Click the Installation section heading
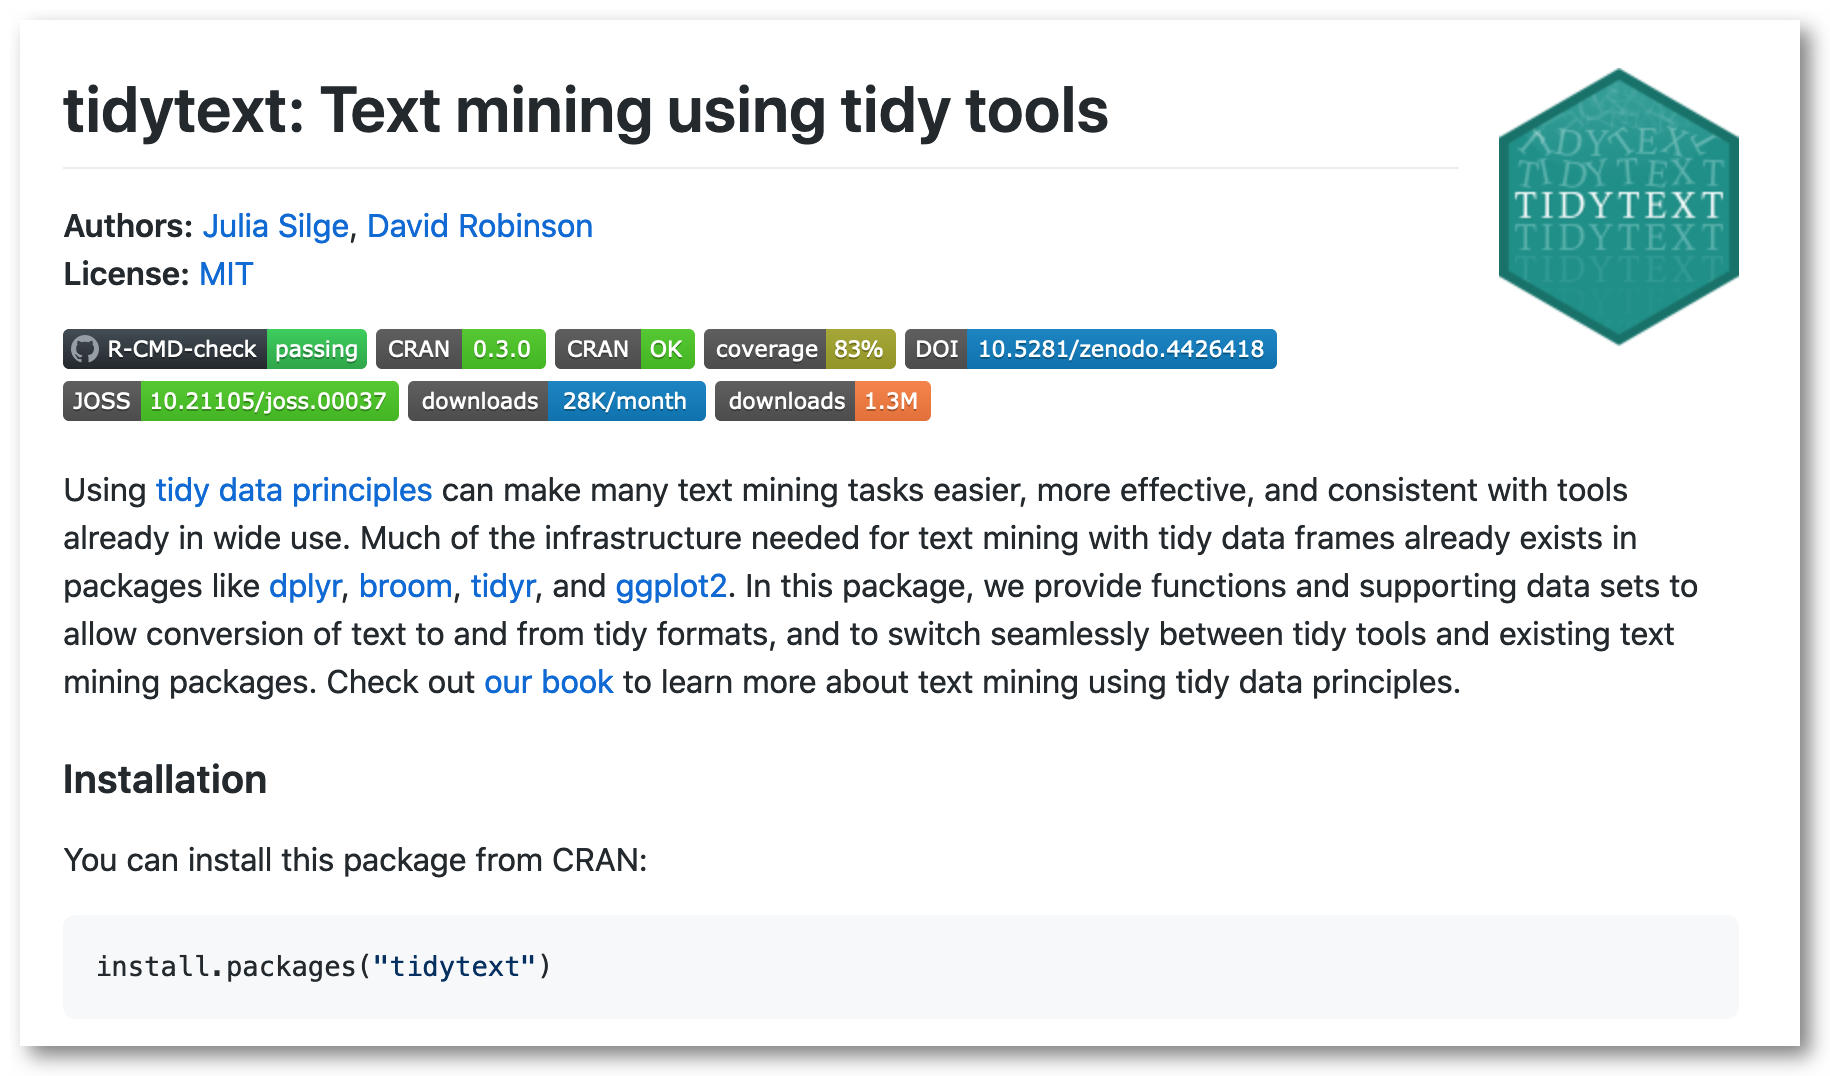Screen dimensions: 1830x1076 tap(165, 780)
